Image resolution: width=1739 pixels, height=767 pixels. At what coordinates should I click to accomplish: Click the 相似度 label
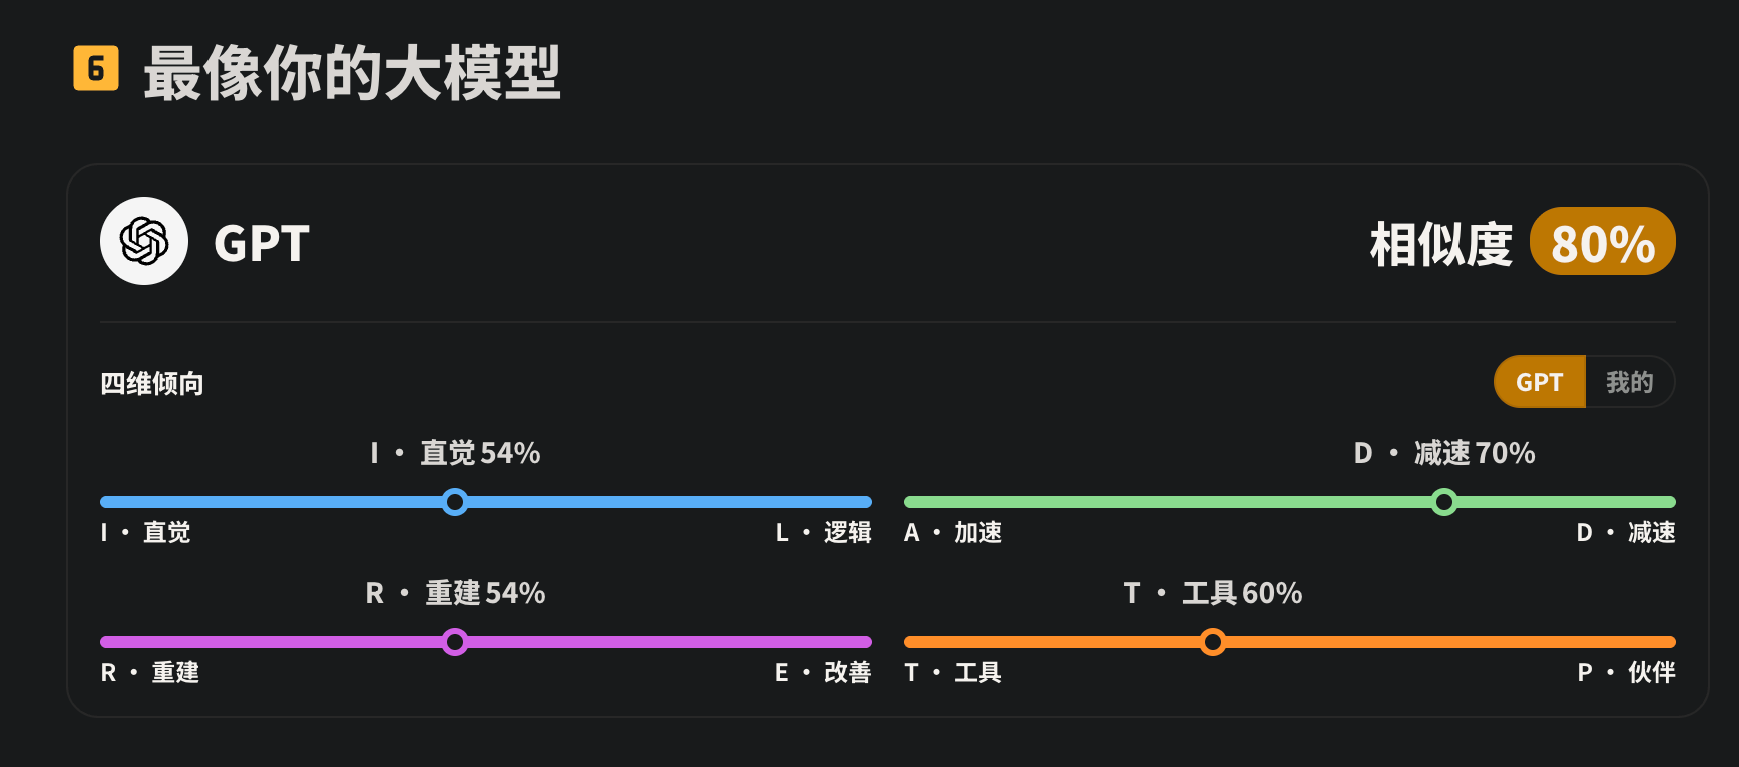coord(1441,244)
